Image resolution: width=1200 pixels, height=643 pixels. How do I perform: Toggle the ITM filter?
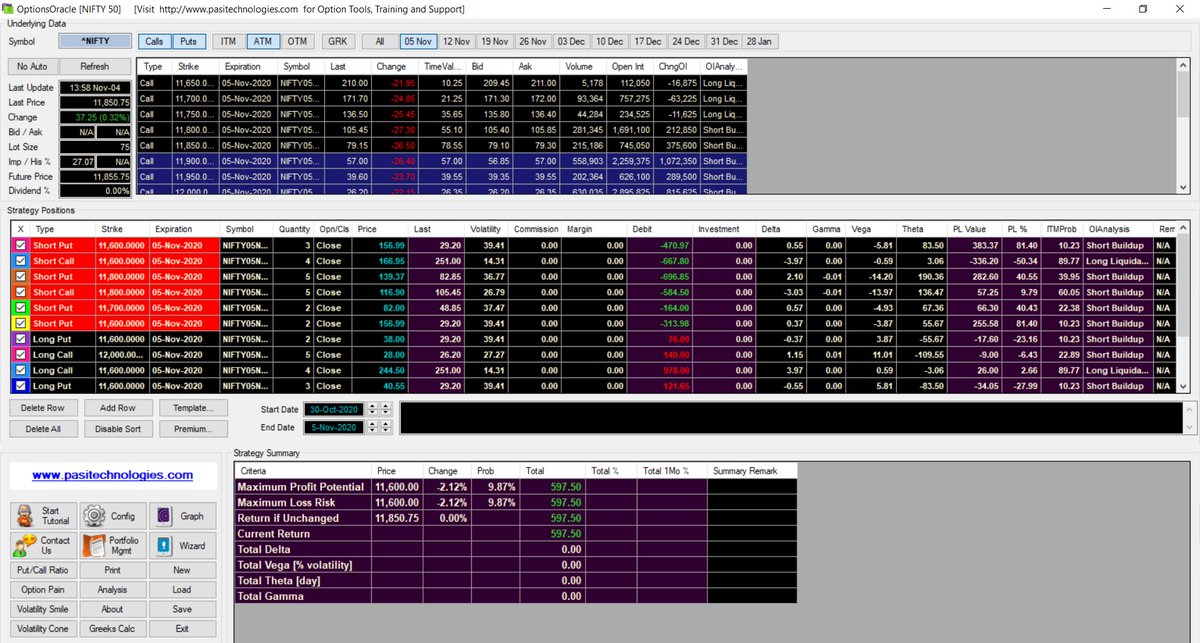coord(228,41)
